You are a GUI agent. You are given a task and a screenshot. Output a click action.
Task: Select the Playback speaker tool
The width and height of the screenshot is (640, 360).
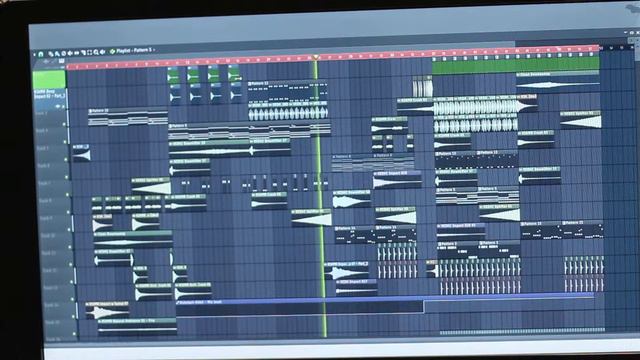coord(102,52)
